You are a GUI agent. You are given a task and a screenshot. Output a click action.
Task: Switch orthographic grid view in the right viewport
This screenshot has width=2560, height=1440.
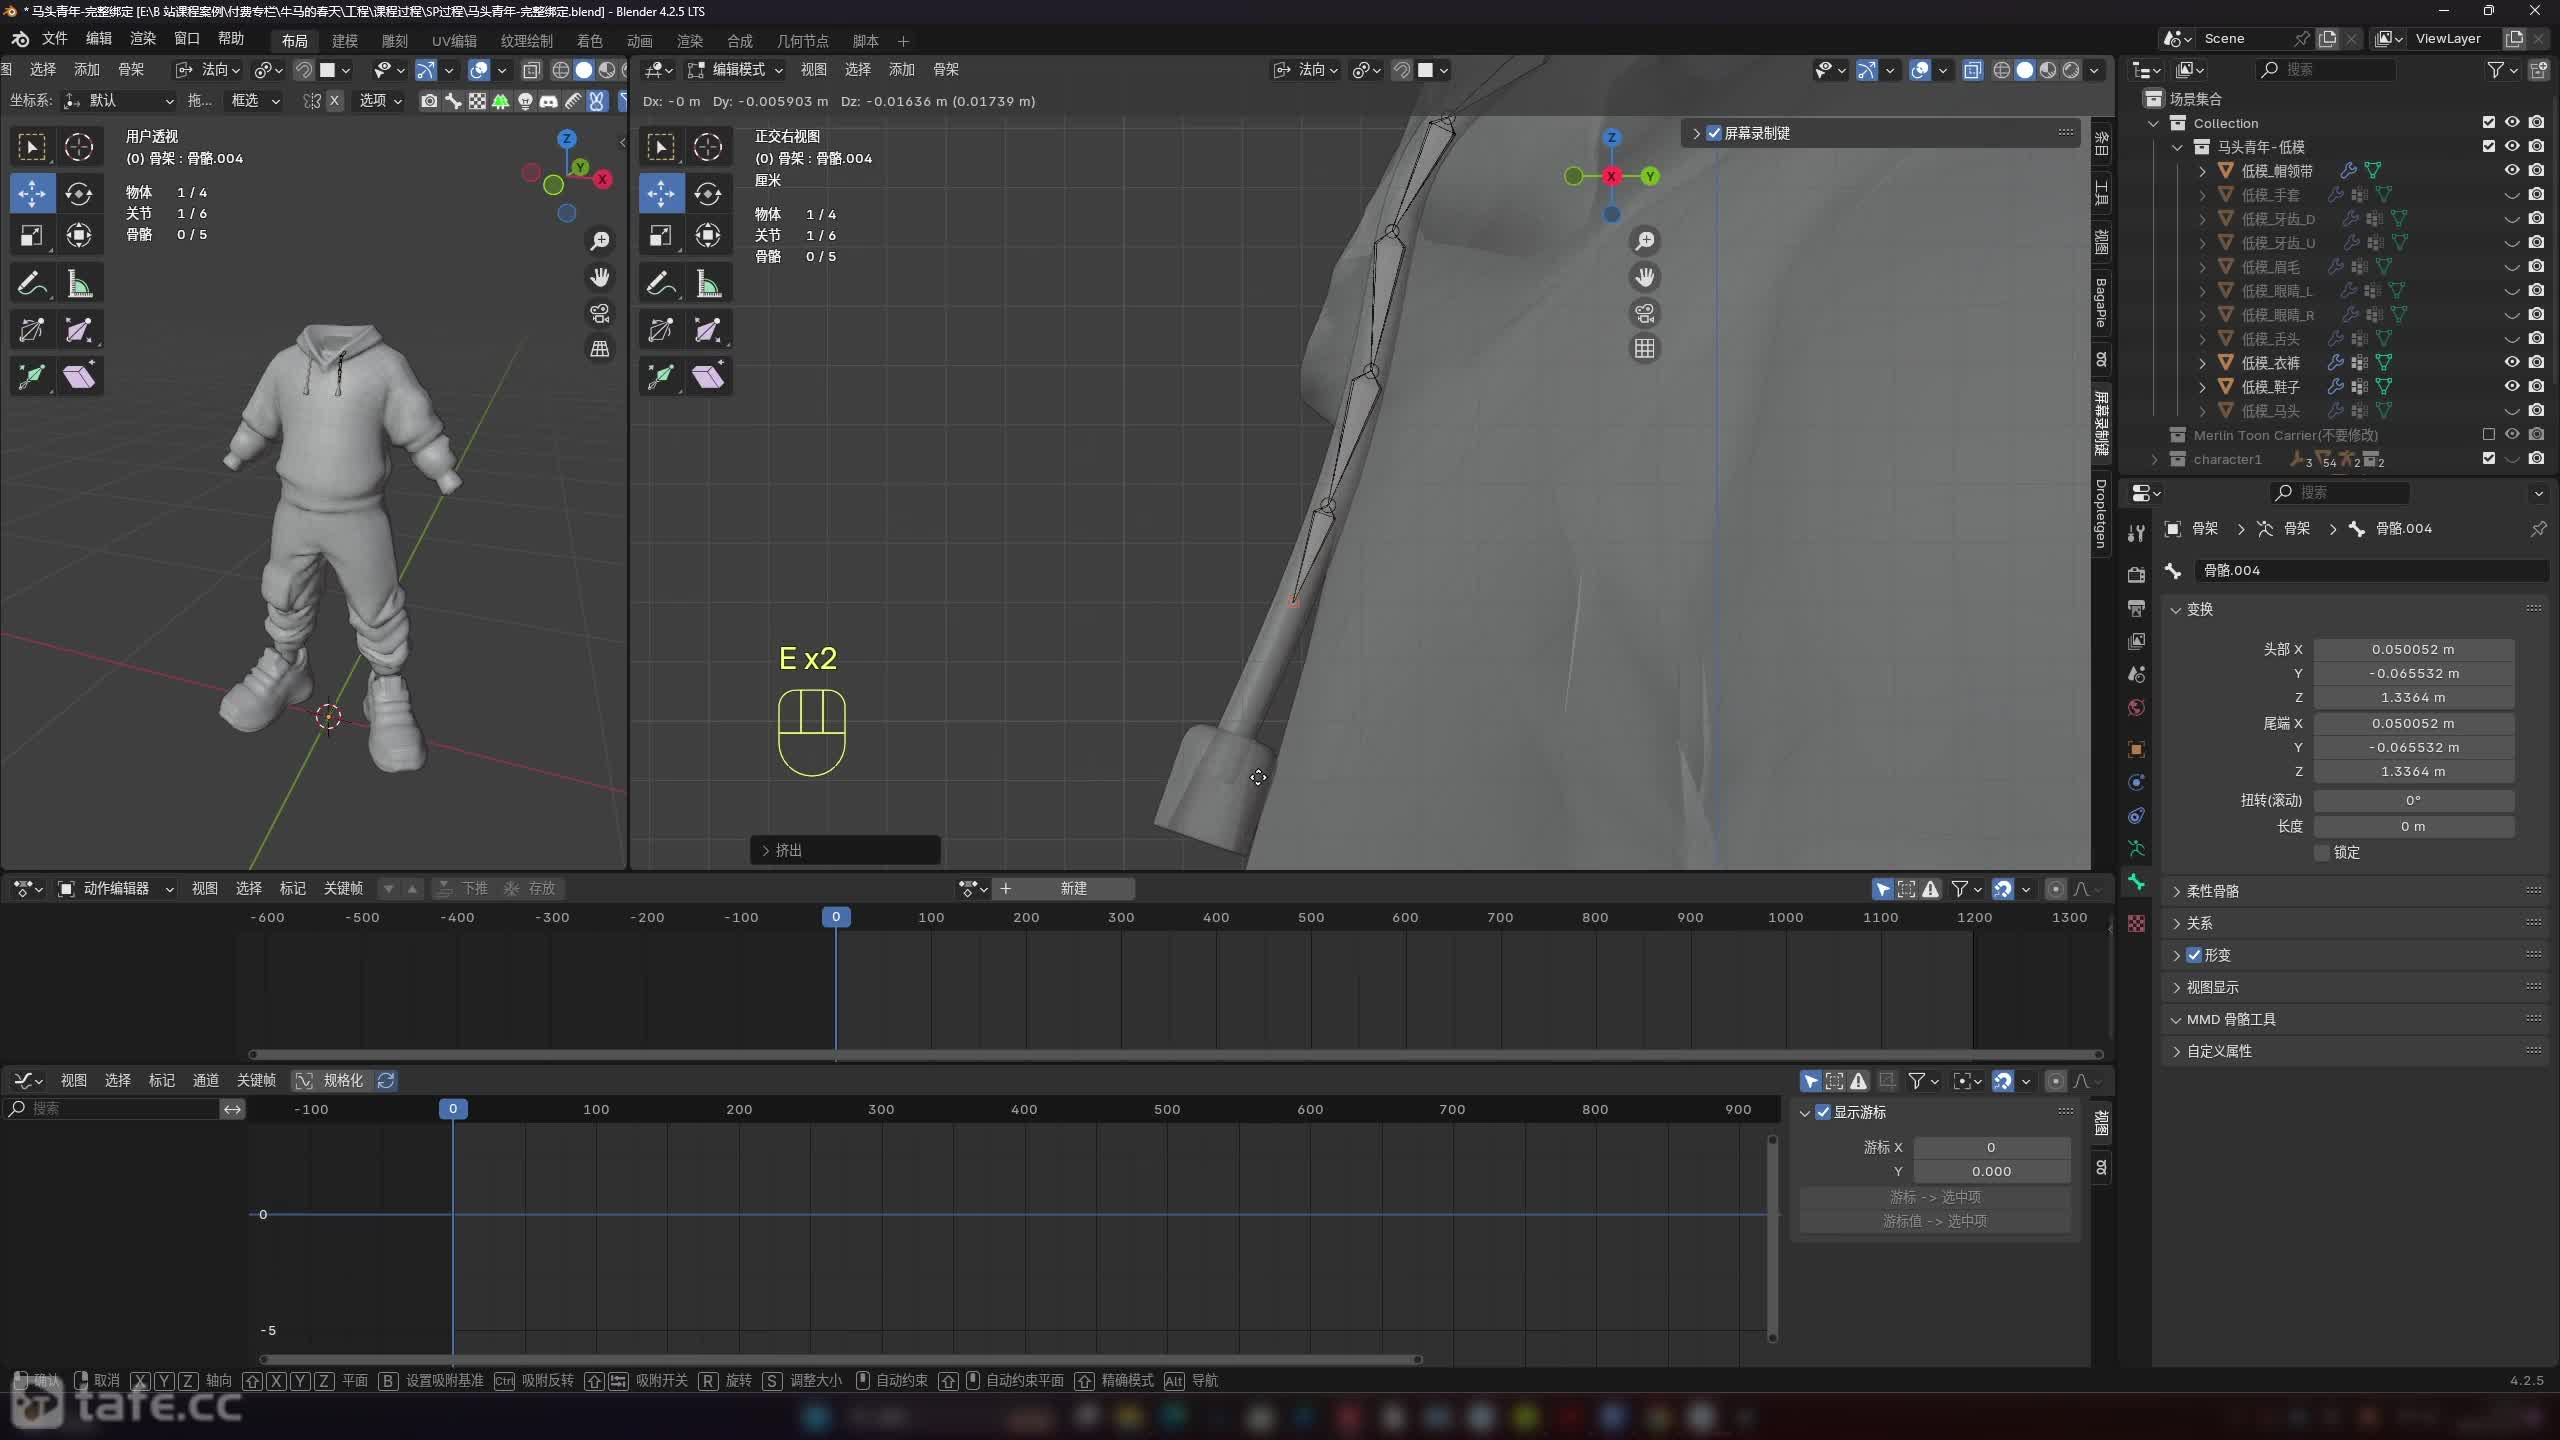(x=1644, y=348)
